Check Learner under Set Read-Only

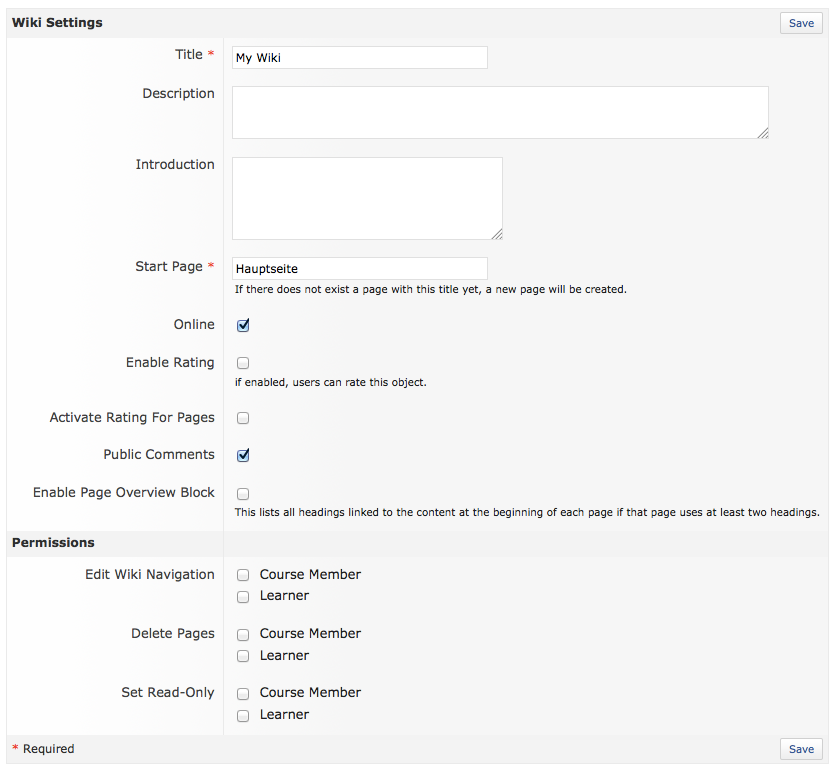click(x=243, y=715)
